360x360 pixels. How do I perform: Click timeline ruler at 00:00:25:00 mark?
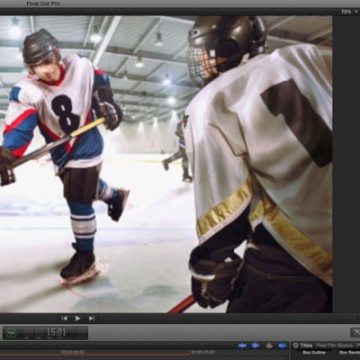(x=203, y=352)
